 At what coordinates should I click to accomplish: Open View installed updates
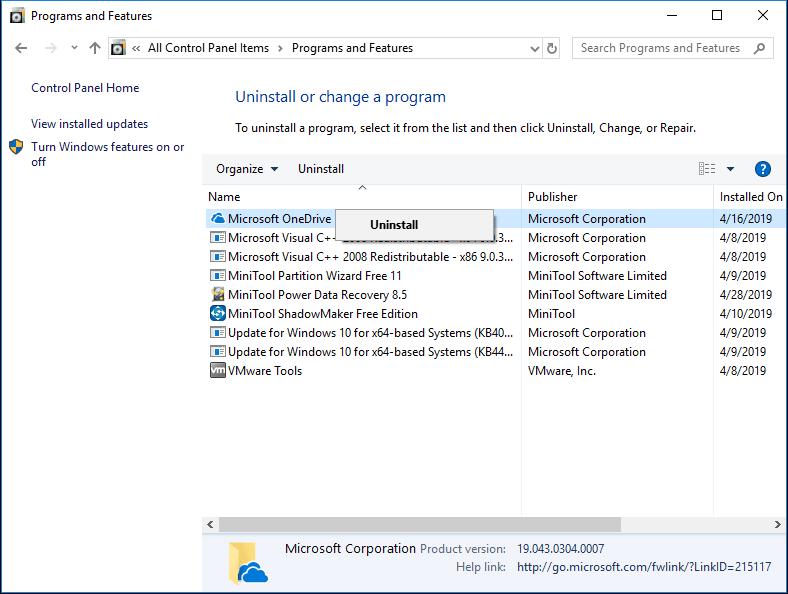click(89, 124)
